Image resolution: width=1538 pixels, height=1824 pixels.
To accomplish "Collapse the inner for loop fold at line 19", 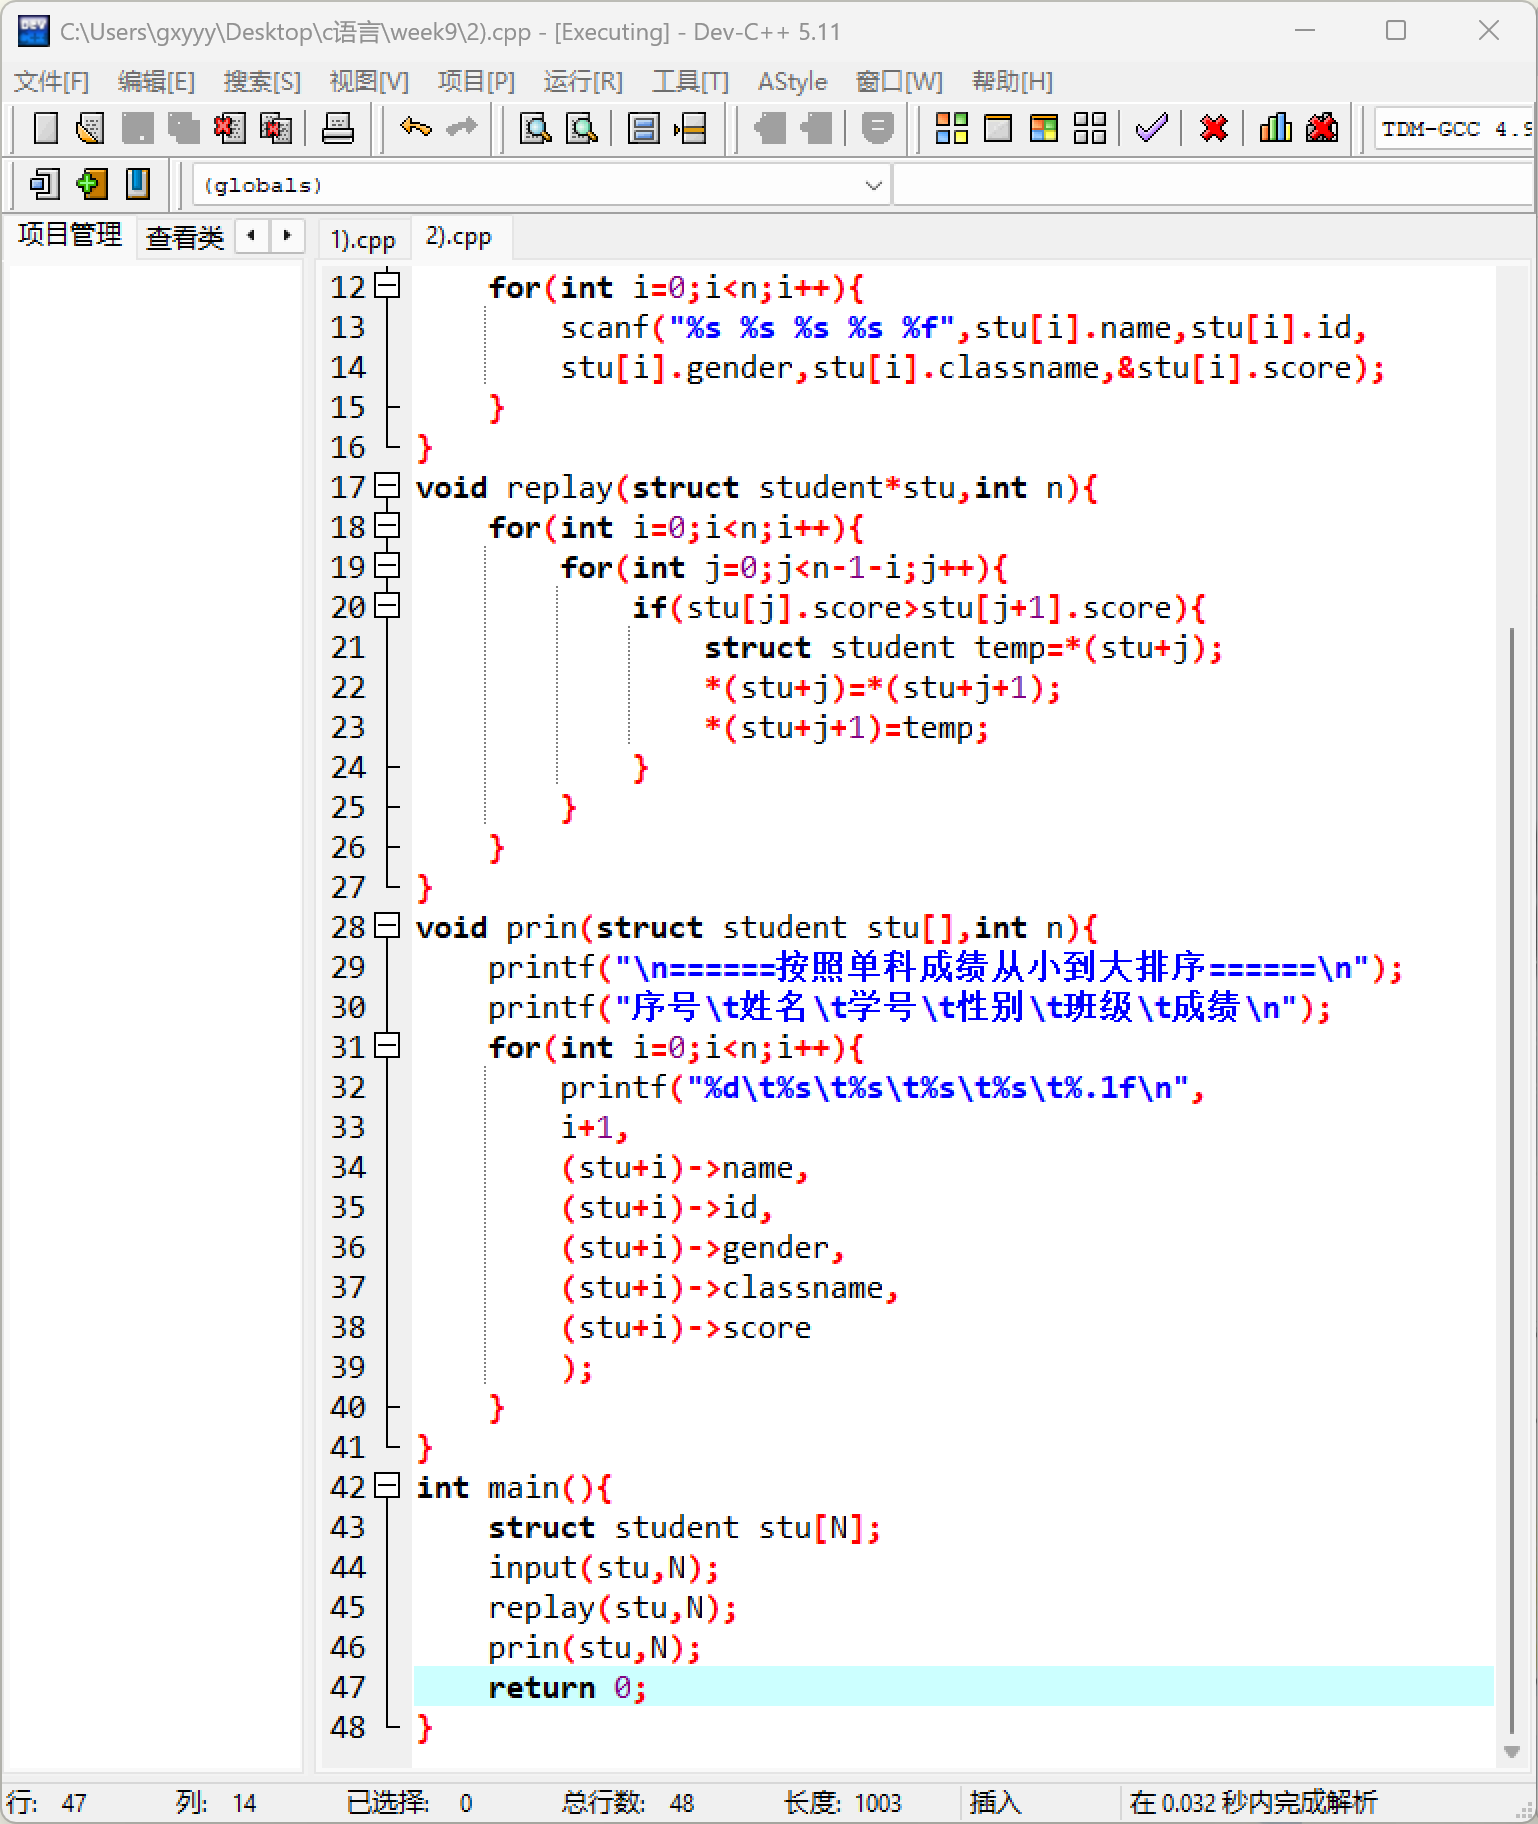I will 387,567.
